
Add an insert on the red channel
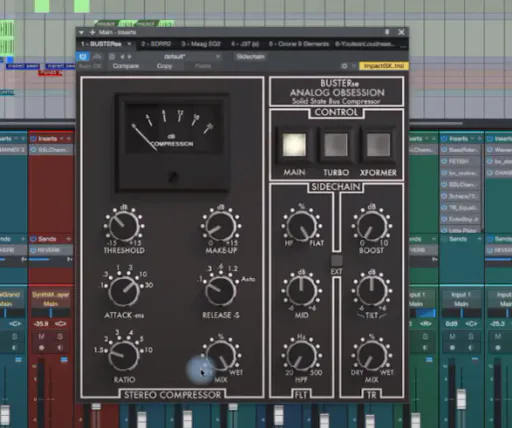[69, 138]
